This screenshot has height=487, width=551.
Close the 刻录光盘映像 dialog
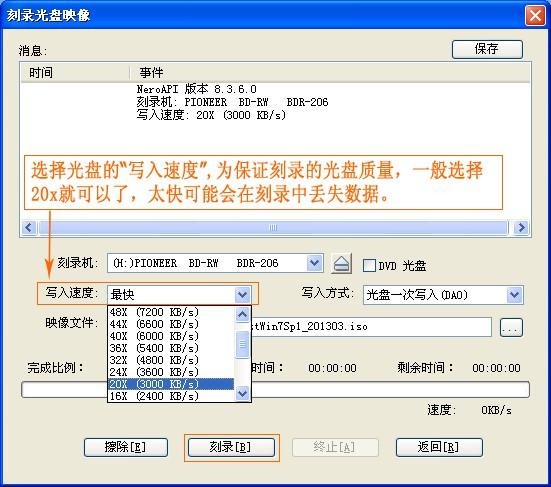(535, 15)
